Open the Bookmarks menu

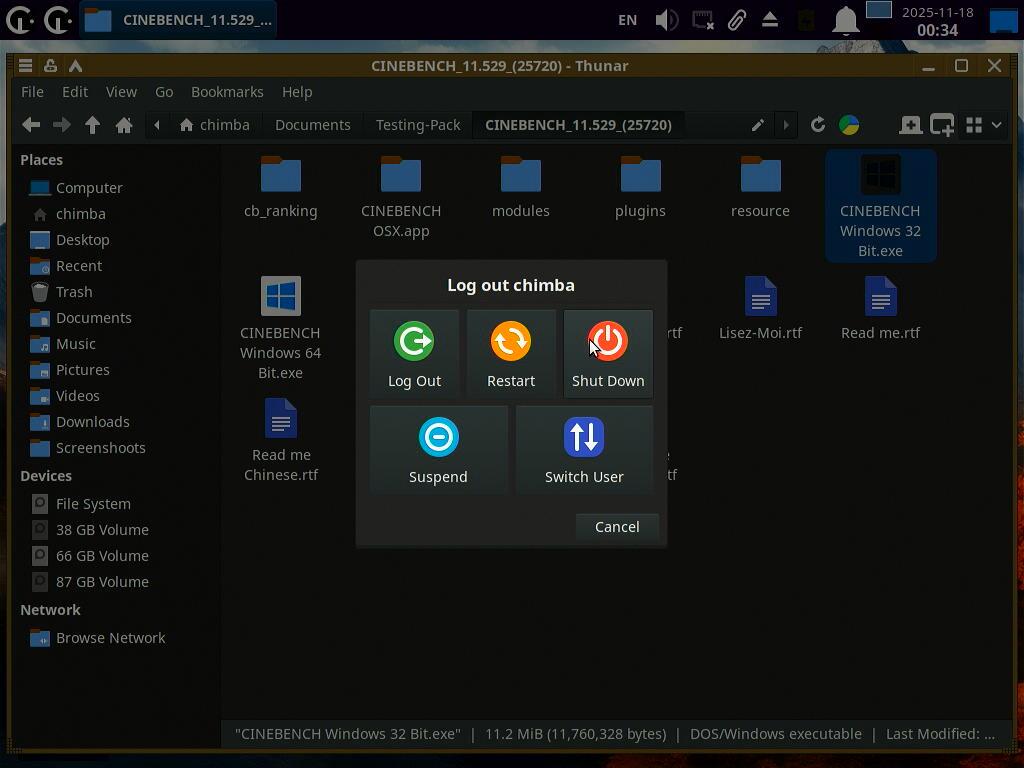(227, 92)
